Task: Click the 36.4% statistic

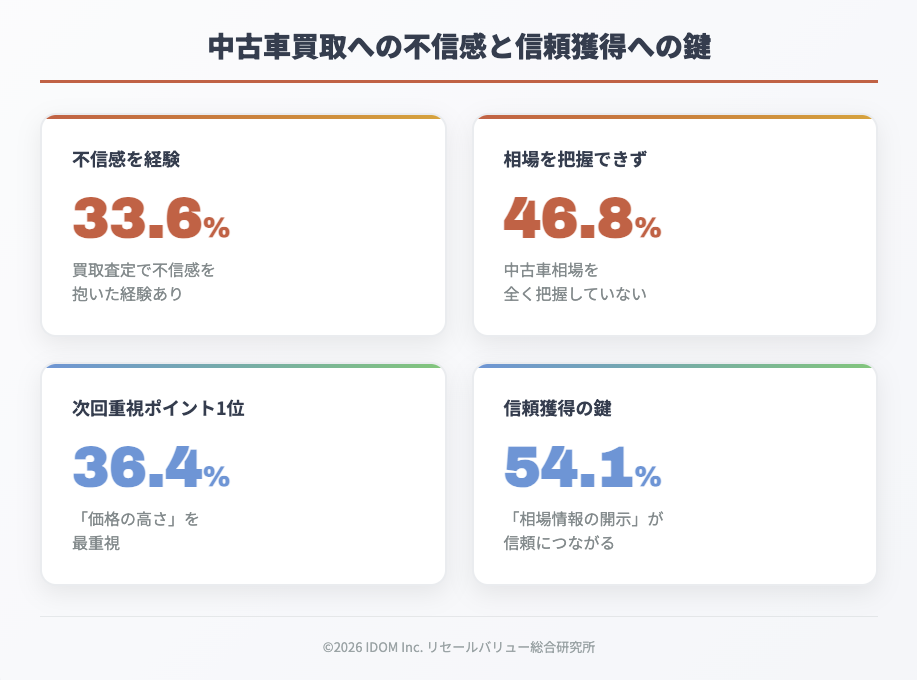Action: tap(151, 466)
